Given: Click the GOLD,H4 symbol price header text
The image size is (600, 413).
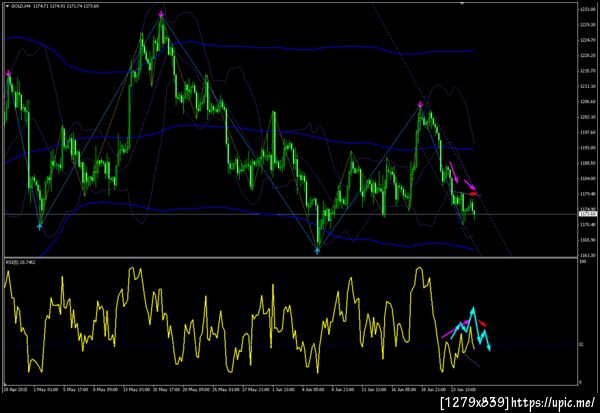Looking at the screenshot, I should pos(55,6).
